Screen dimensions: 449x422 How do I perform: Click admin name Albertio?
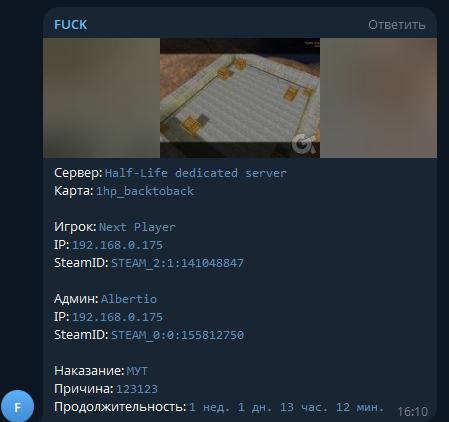(129, 299)
